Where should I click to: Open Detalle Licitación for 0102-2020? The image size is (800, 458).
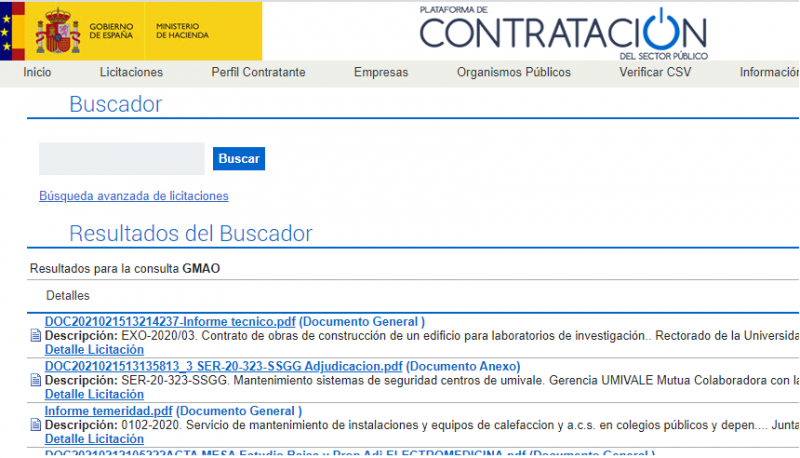point(94,439)
